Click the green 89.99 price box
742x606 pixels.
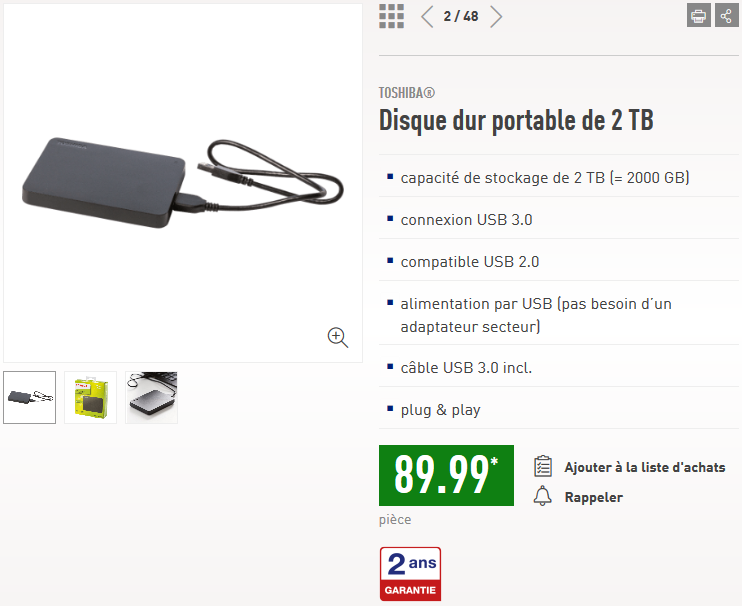point(446,475)
